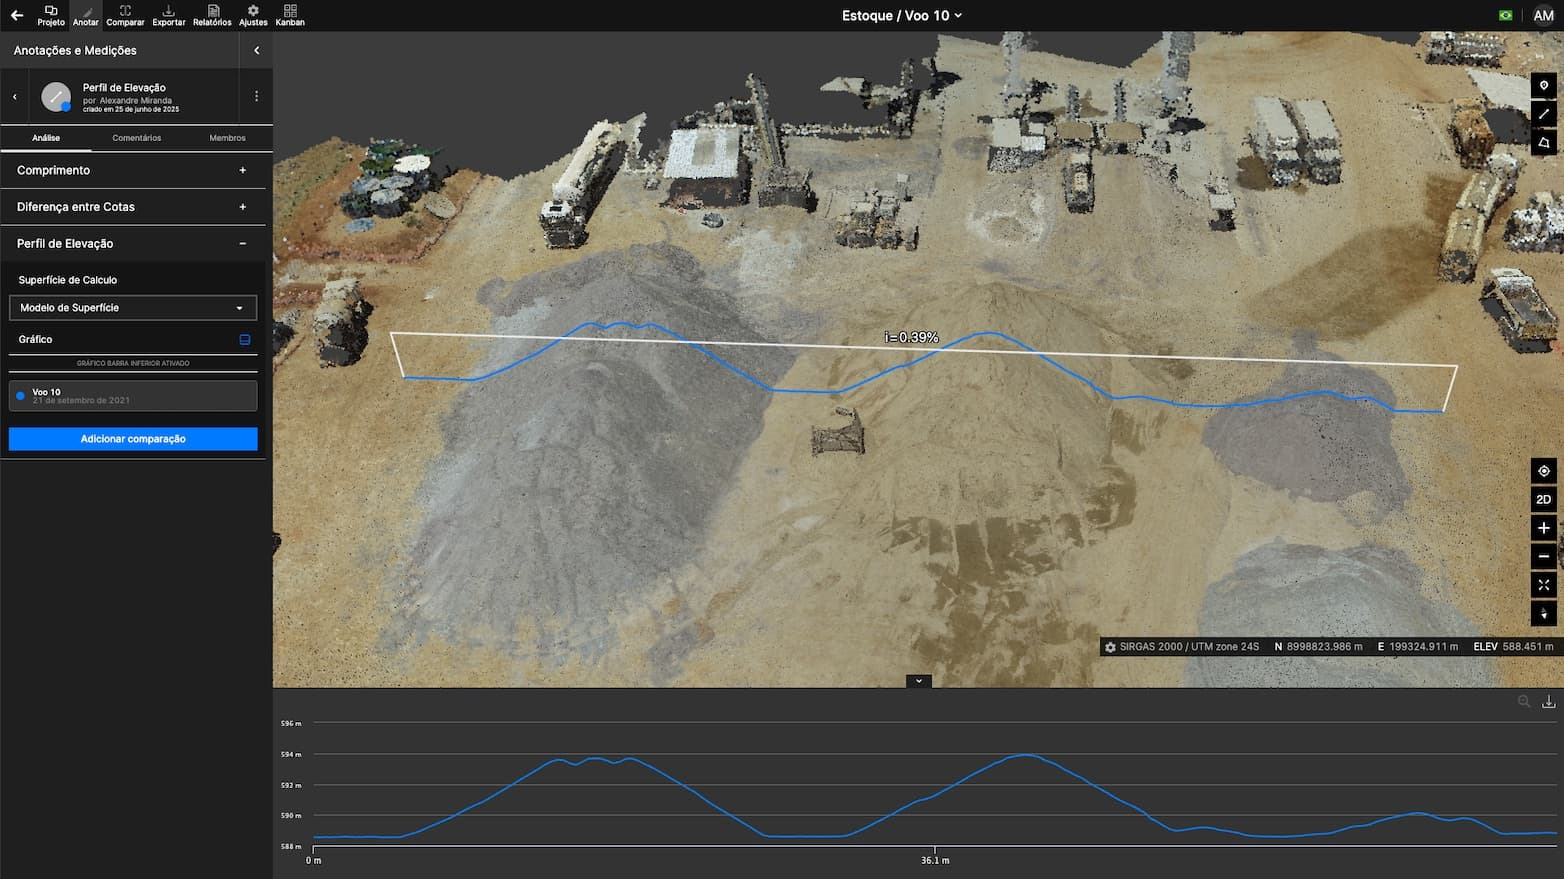The width and height of the screenshot is (1564, 879).
Task: Switch to the Membros tab
Action: (x=227, y=138)
